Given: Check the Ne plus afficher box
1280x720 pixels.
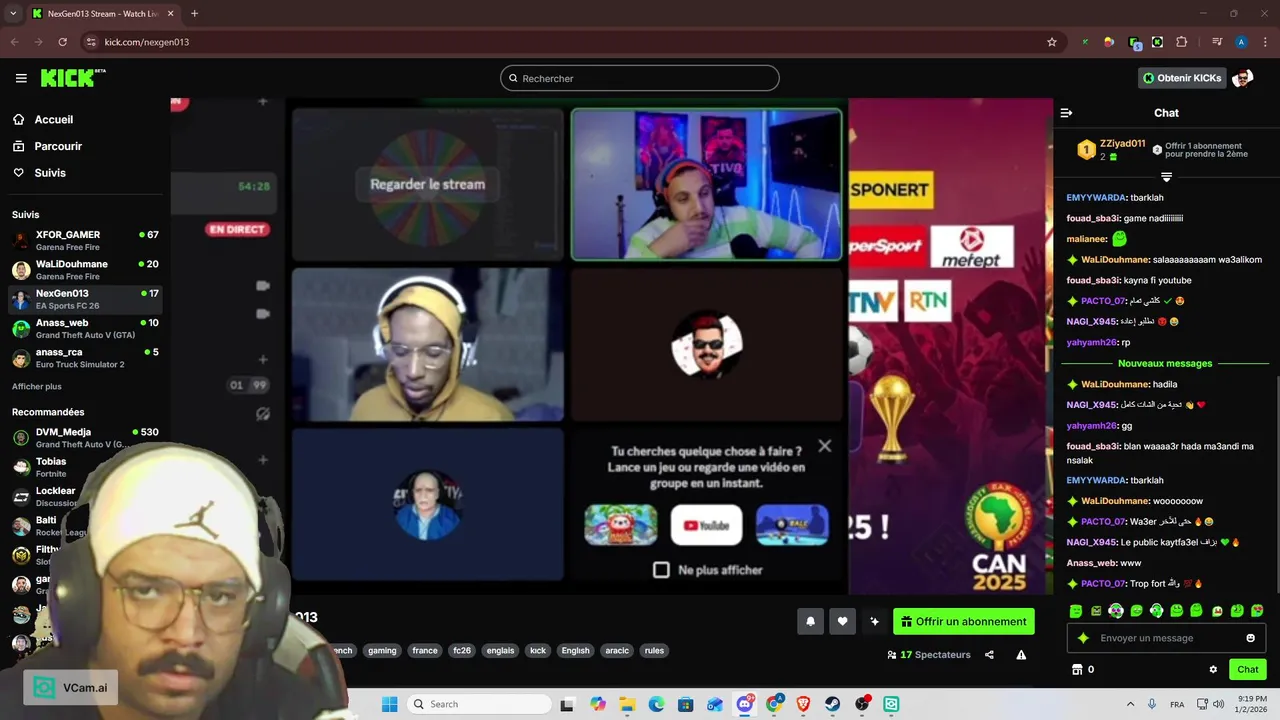Looking at the screenshot, I should pyautogui.click(x=661, y=569).
